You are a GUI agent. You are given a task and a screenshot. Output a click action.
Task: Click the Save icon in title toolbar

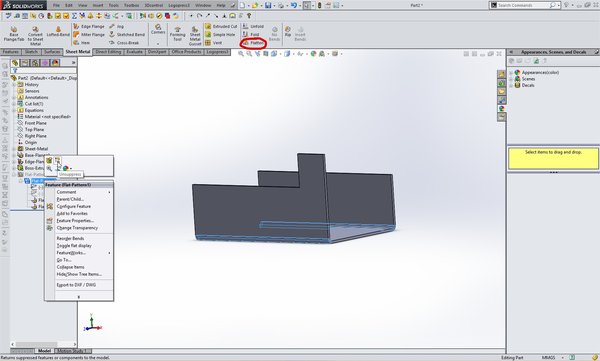coord(268,5)
